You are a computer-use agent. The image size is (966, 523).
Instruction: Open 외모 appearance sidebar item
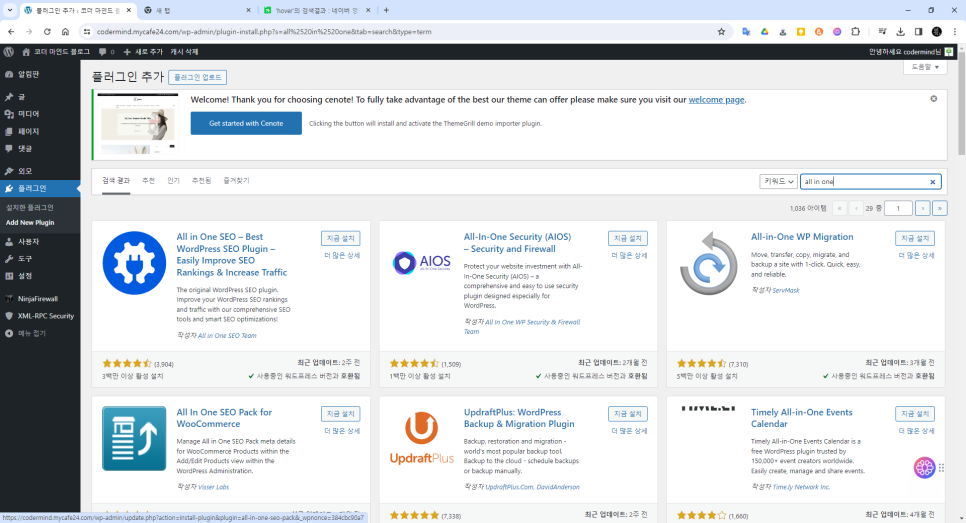pos(40,171)
